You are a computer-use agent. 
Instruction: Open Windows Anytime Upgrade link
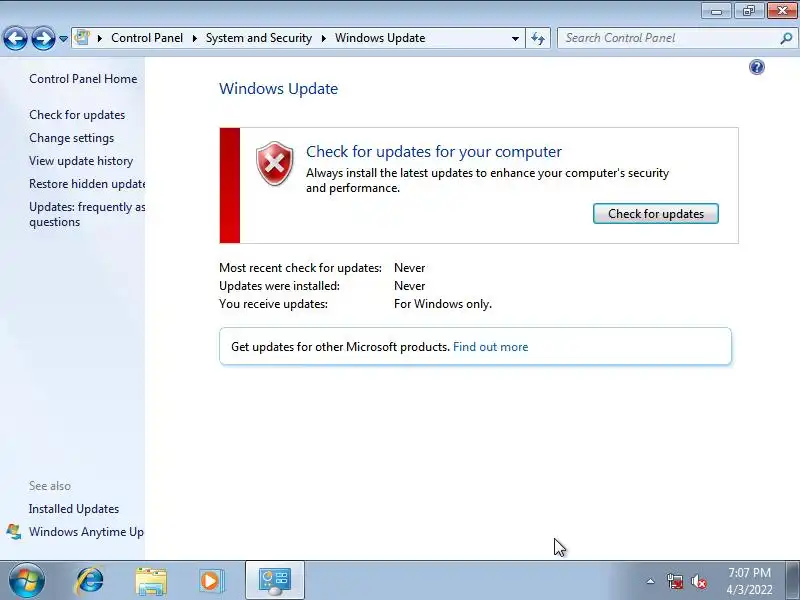[86, 532]
